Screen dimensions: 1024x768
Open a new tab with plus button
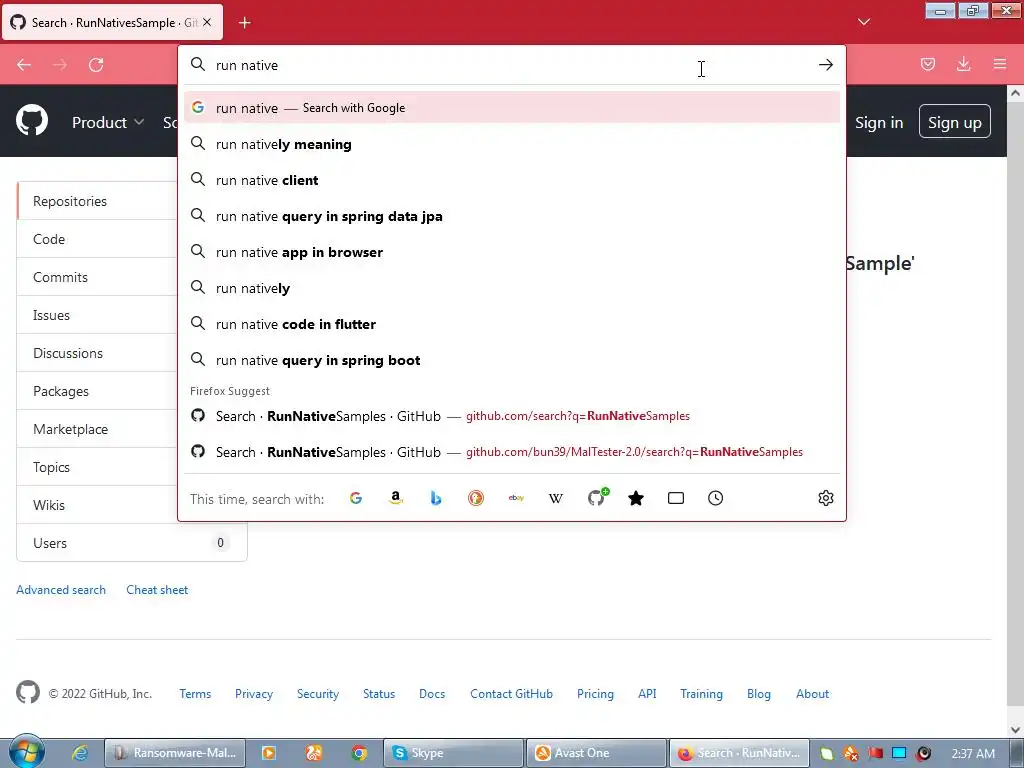tap(244, 23)
